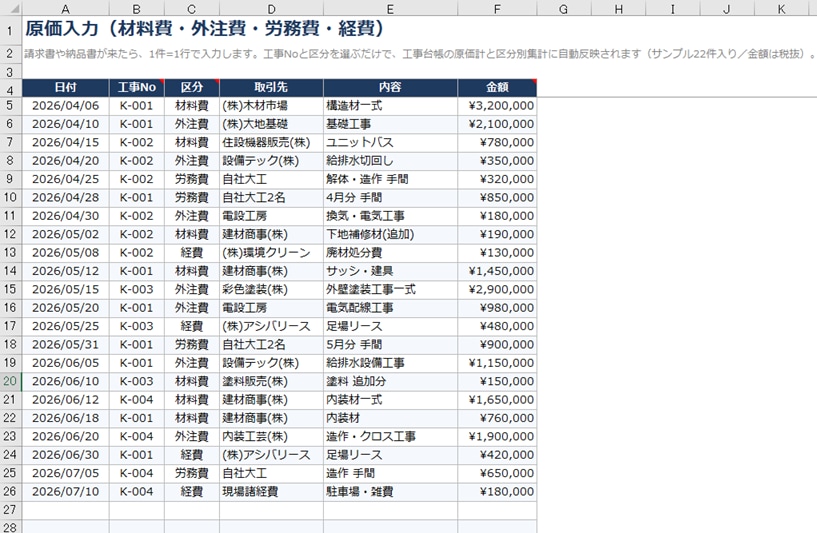Select date cell 2026/06/12

(66, 400)
